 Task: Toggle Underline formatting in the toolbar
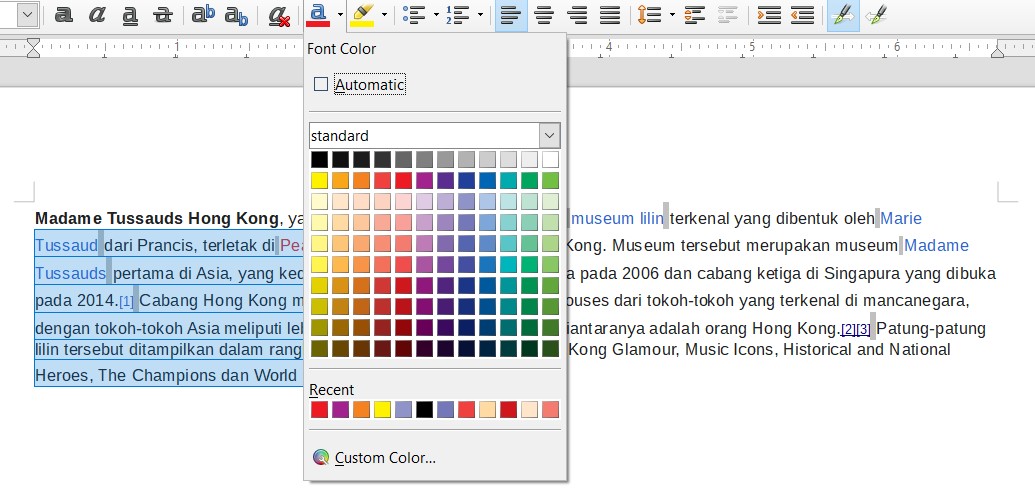[x=130, y=15]
